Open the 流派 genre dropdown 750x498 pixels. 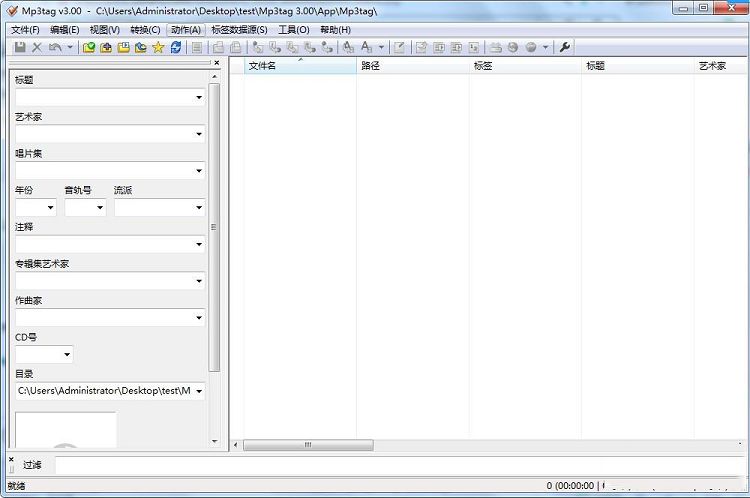click(x=199, y=208)
